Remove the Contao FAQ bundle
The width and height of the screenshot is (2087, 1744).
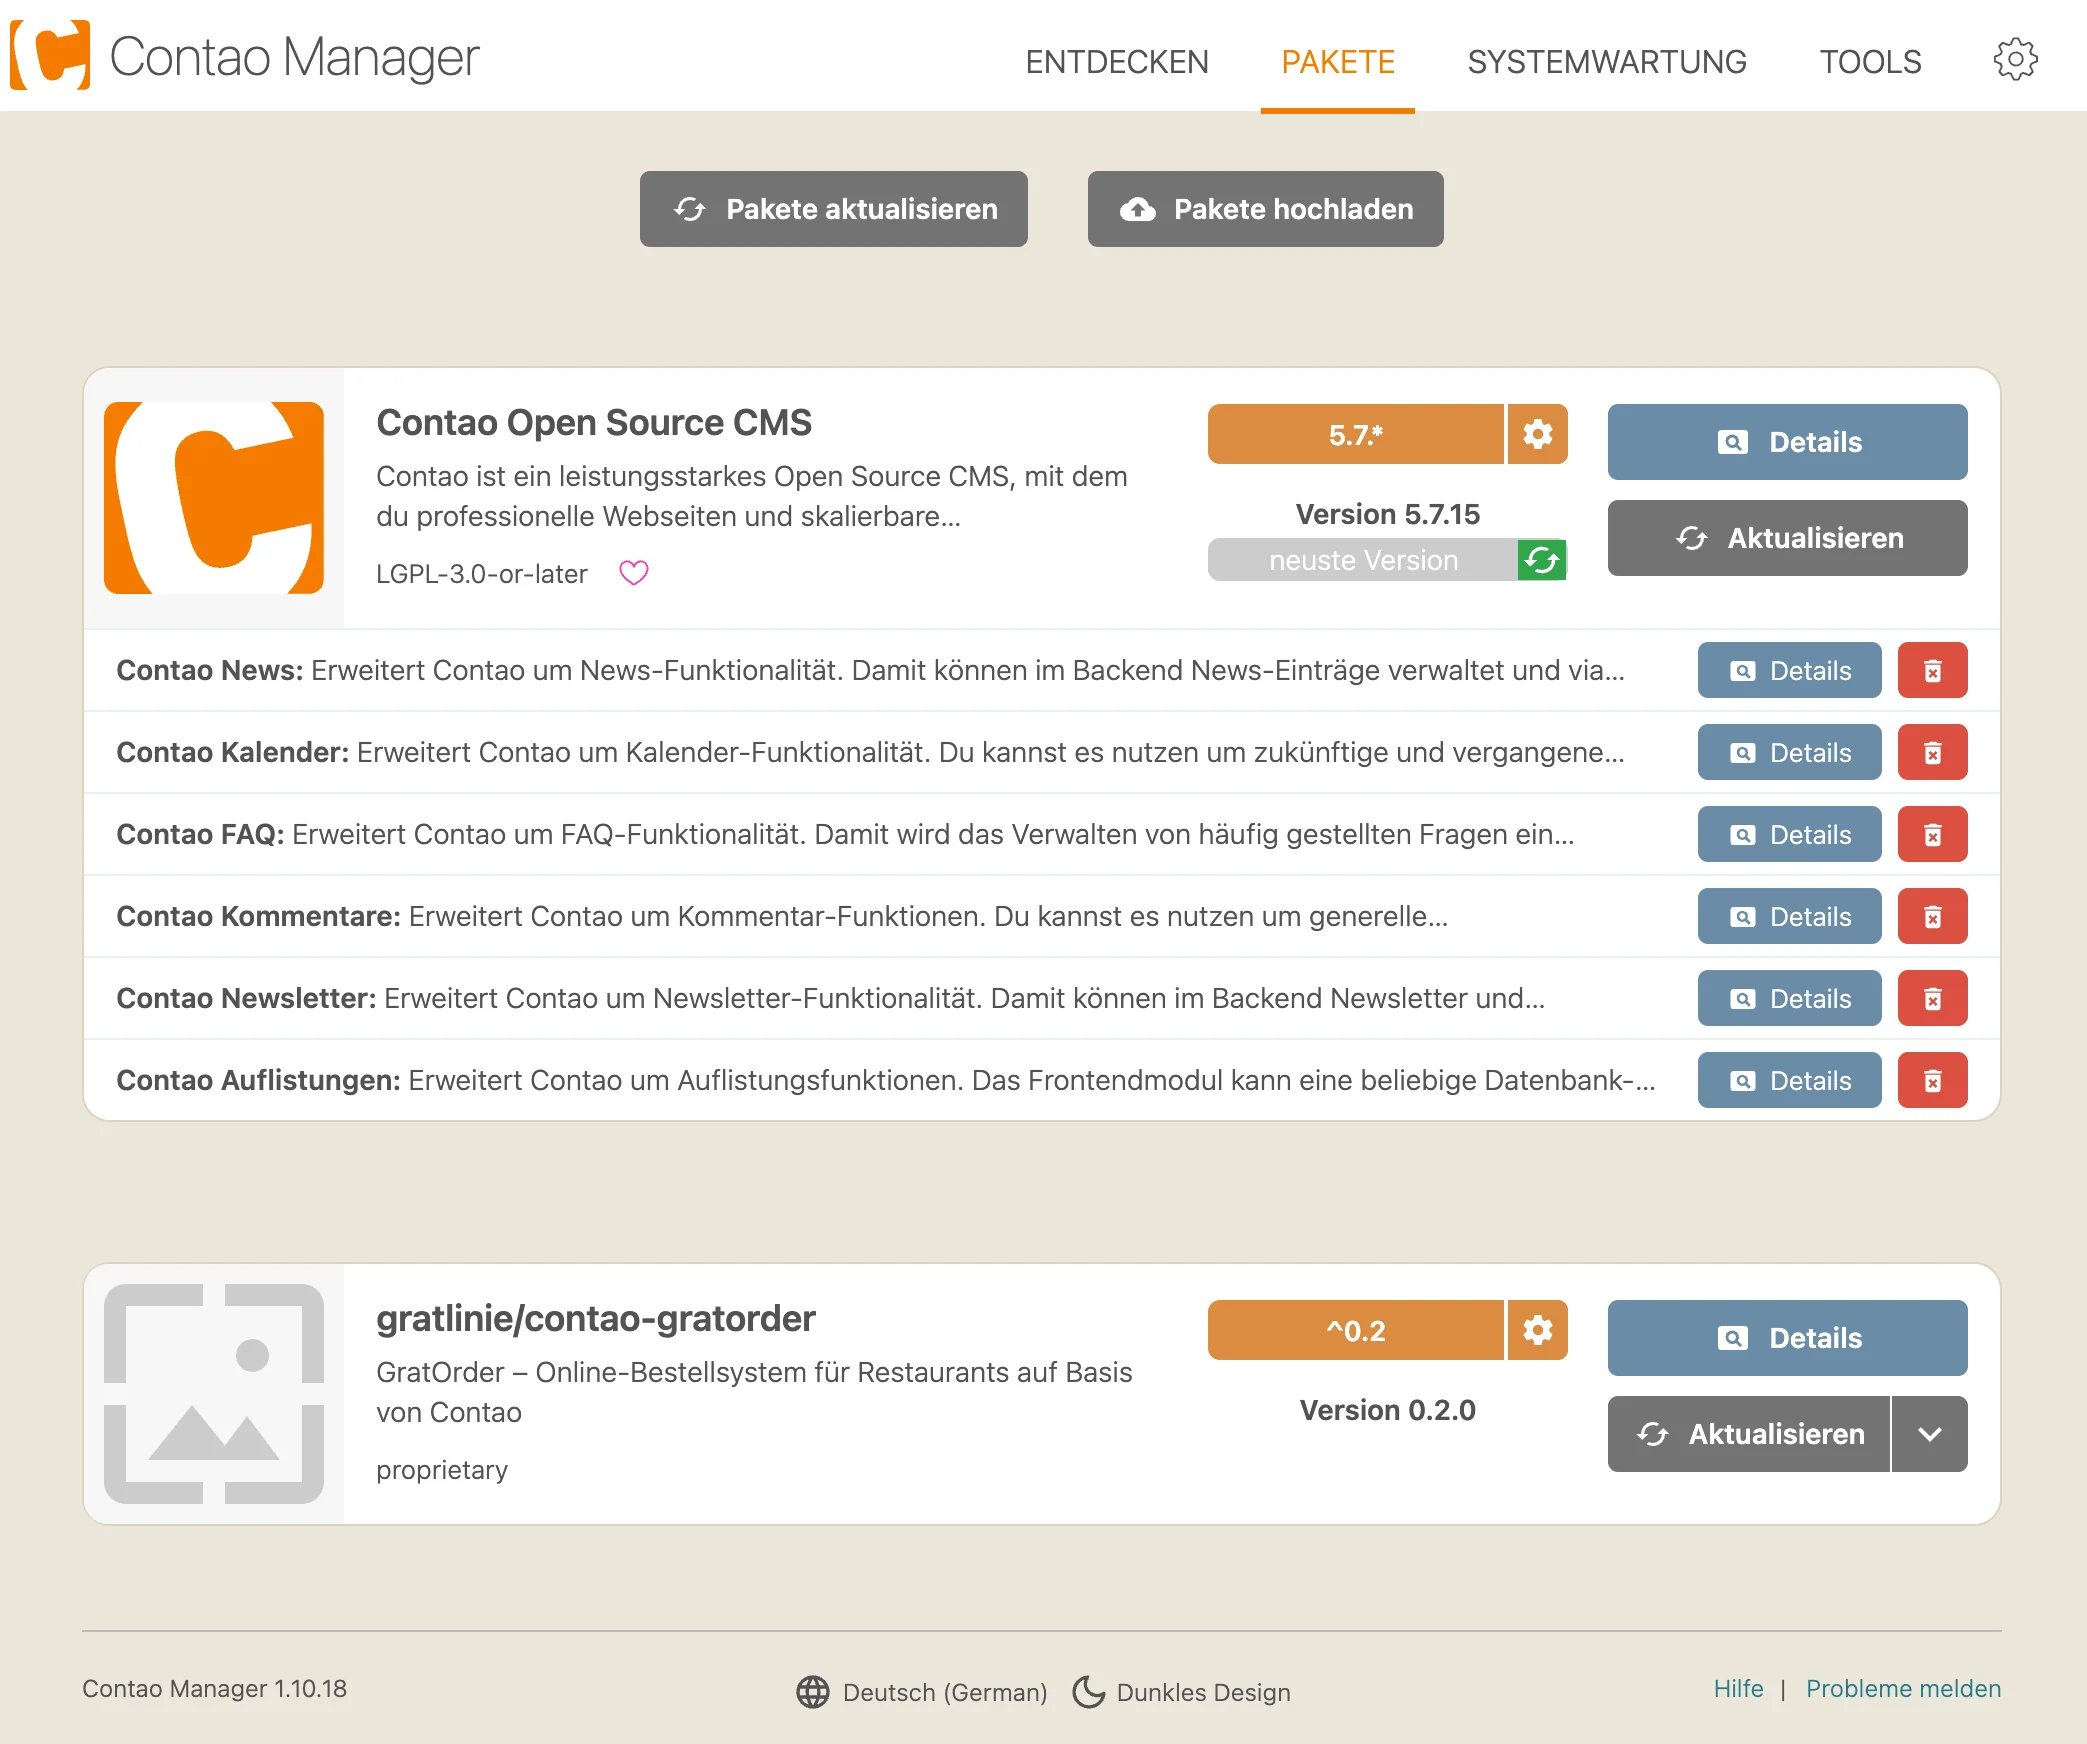click(1933, 834)
